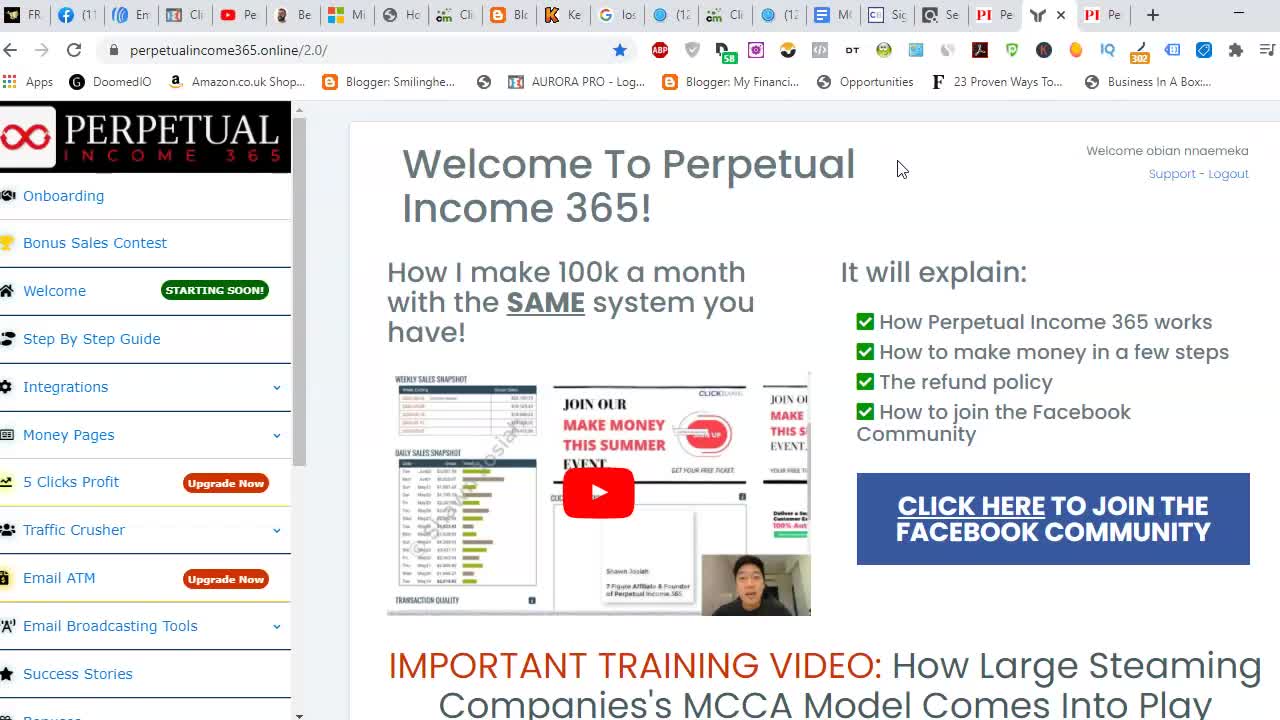Click the 'Welcome obian nnaemeka' text
The height and width of the screenshot is (720, 1280).
pos(1167,151)
